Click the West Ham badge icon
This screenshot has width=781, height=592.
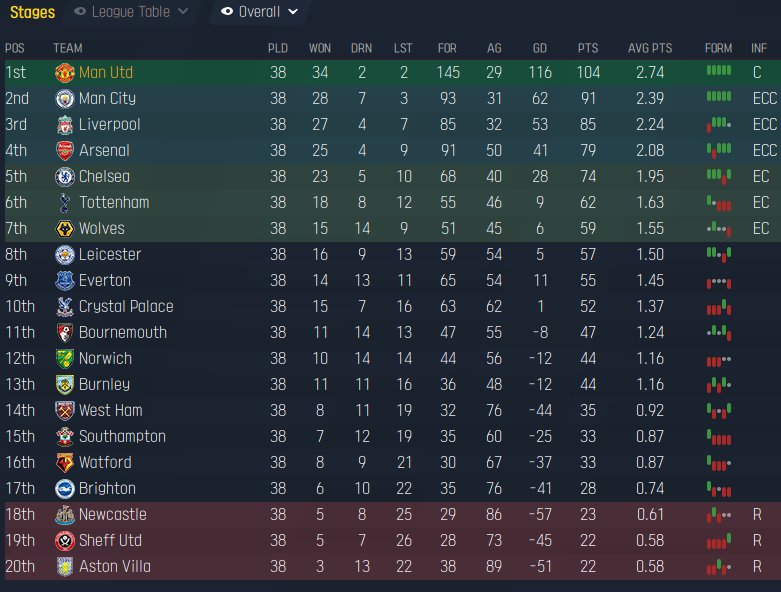coord(64,411)
